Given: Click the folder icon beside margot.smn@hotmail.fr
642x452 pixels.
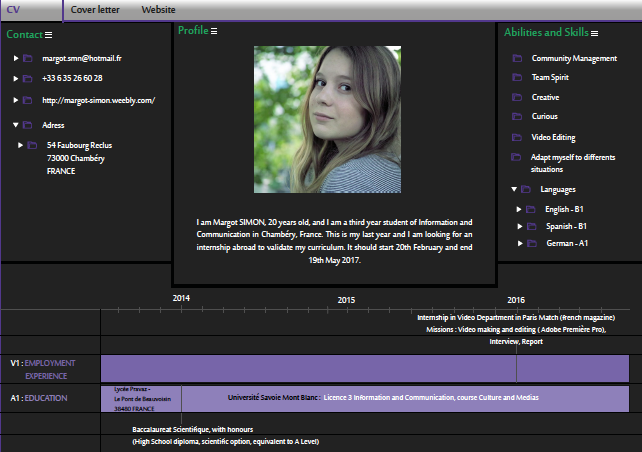Looking at the screenshot, I should (28, 58).
